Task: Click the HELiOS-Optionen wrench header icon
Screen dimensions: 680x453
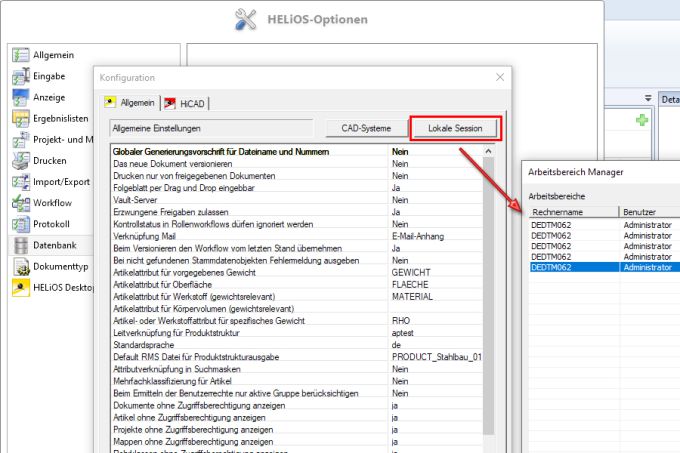Action: pyautogui.click(x=245, y=20)
